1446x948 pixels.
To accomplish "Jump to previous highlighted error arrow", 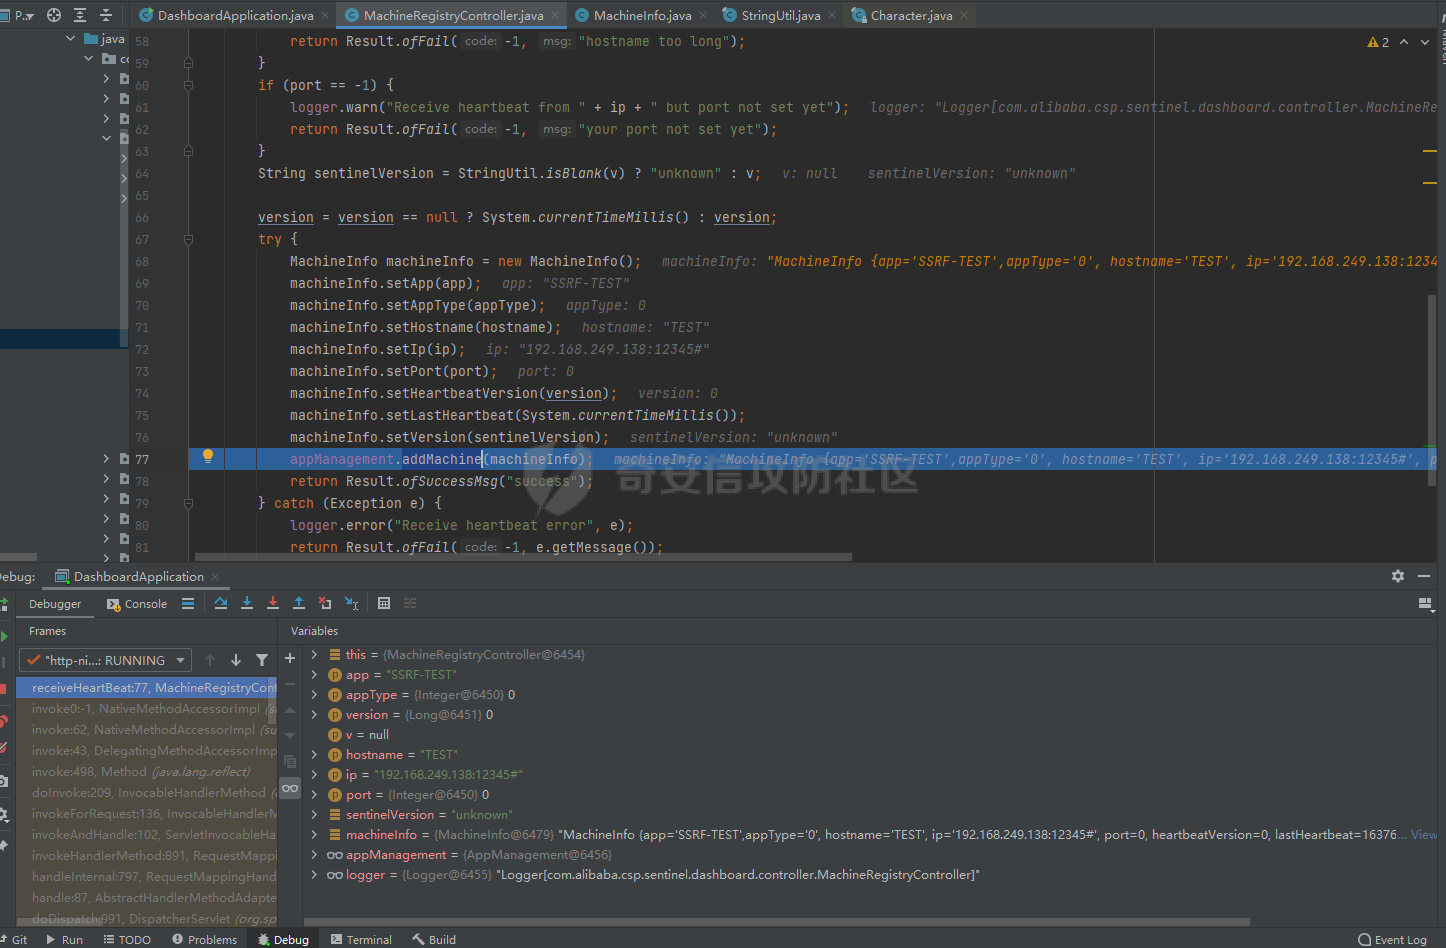I will tap(1404, 42).
